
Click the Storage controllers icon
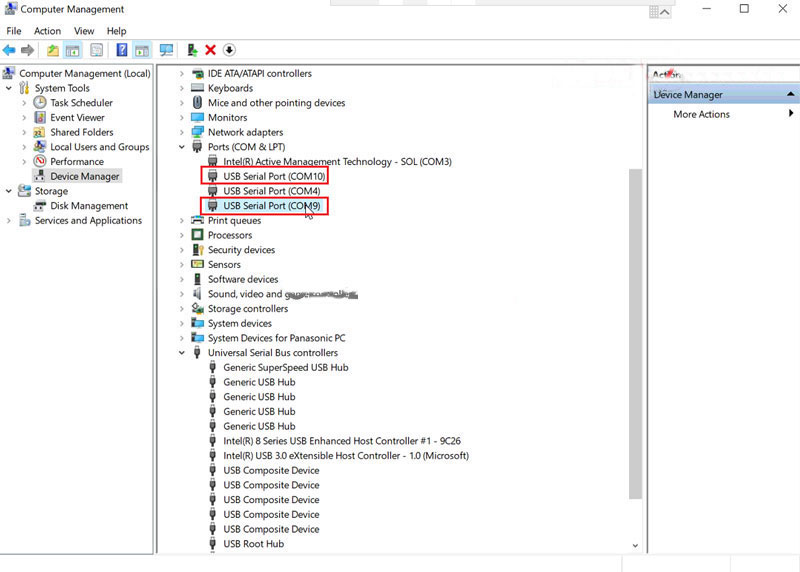point(197,308)
